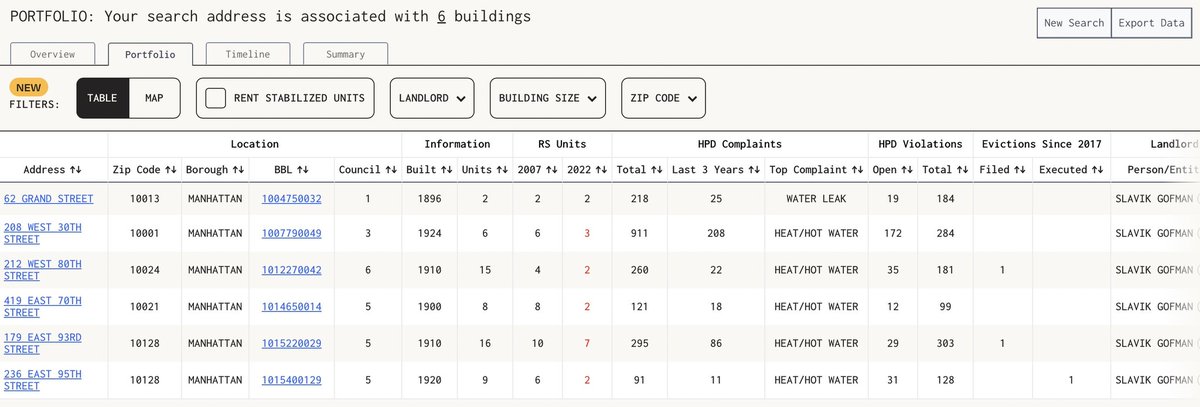Open the Timeline tab

247,54
